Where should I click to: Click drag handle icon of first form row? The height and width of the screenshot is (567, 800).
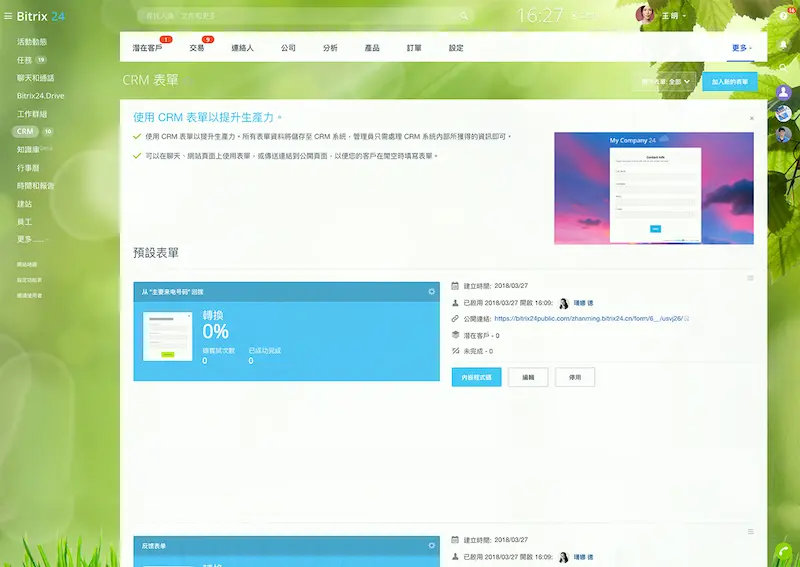point(751,278)
